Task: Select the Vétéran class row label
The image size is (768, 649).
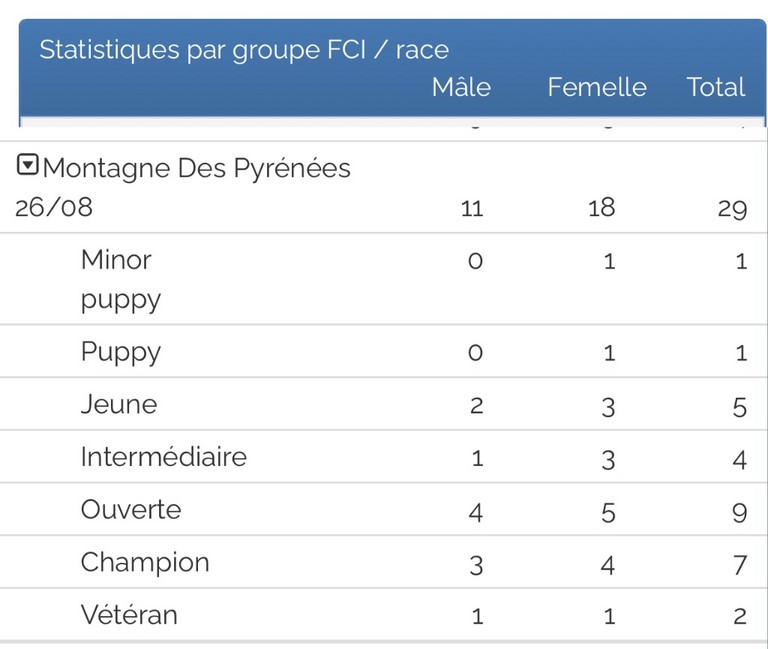Action: click(x=129, y=614)
